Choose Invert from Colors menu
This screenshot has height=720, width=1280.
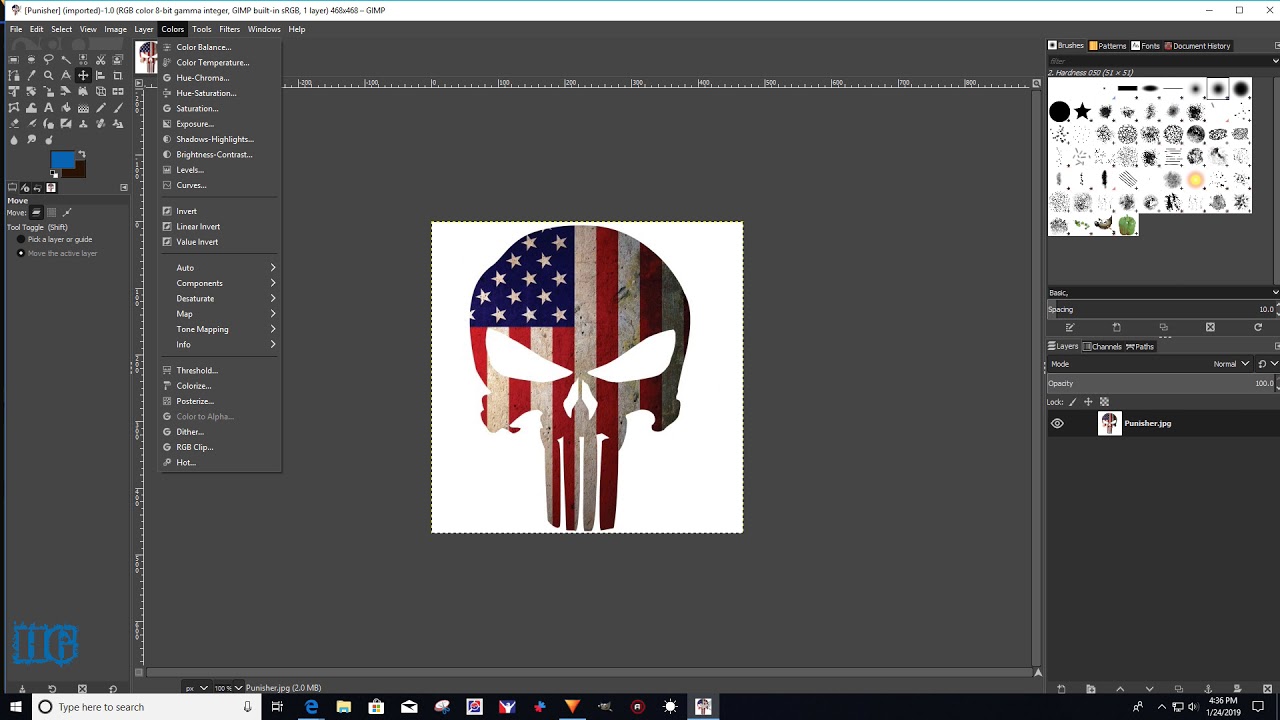pyautogui.click(x=220, y=211)
